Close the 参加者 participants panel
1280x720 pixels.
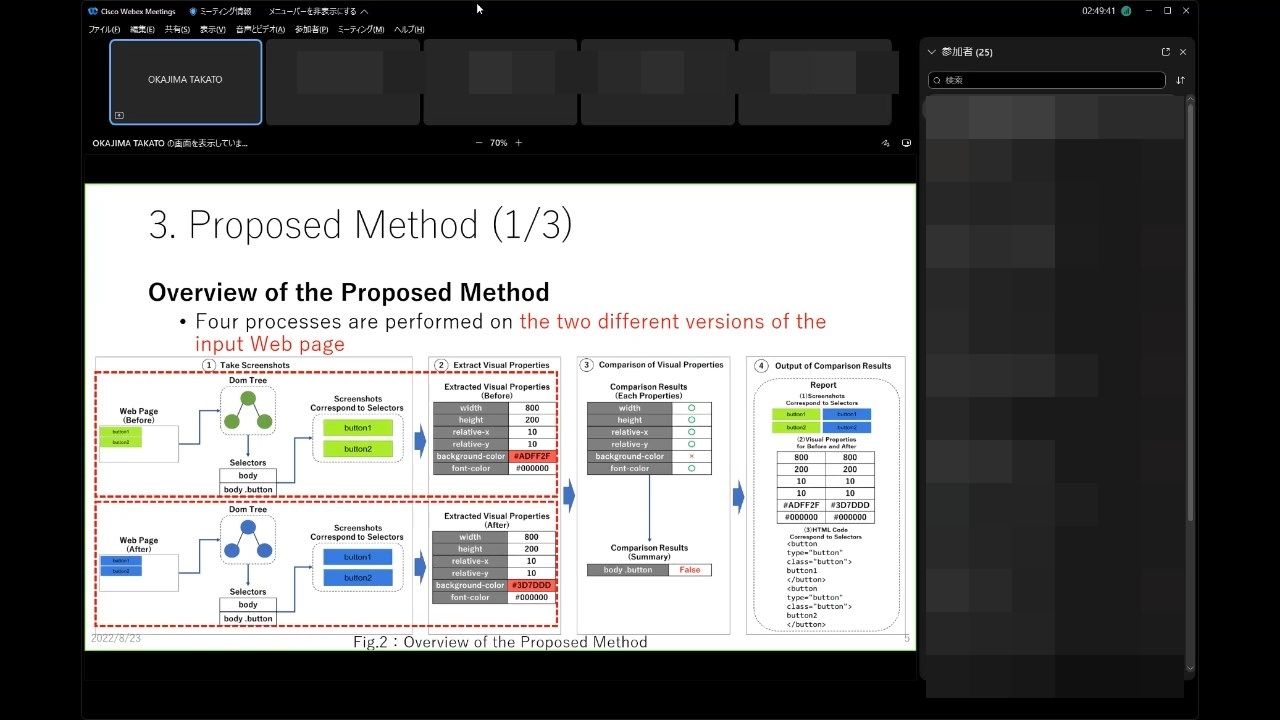coord(1183,52)
